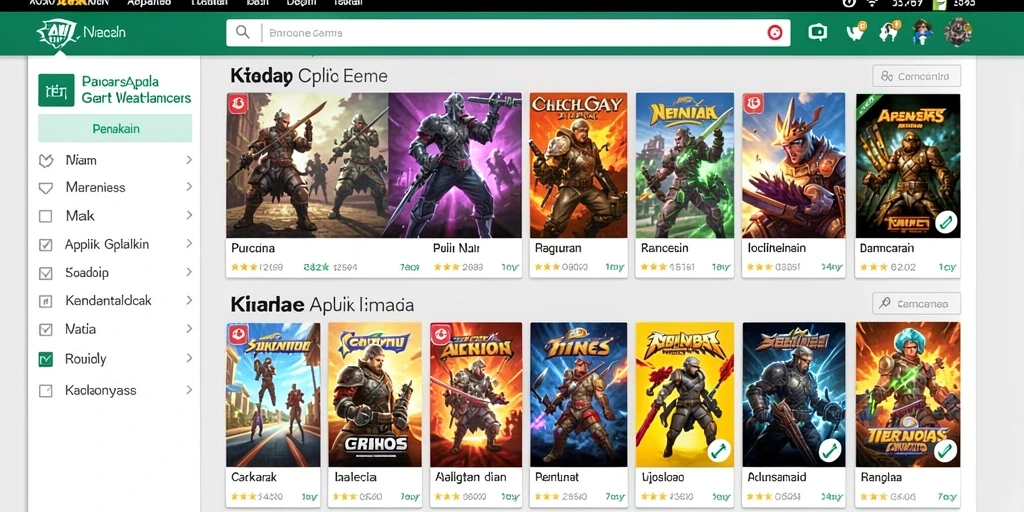Open the user avatar in the header's top-right corner
This screenshot has height=512, width=1024.
click(x=958, y=32)
